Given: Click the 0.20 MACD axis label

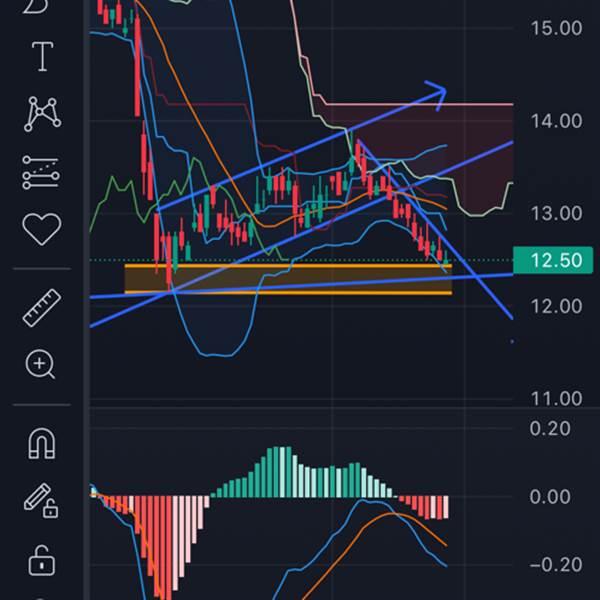Looking at the screenshot, I should coord(550,429).
